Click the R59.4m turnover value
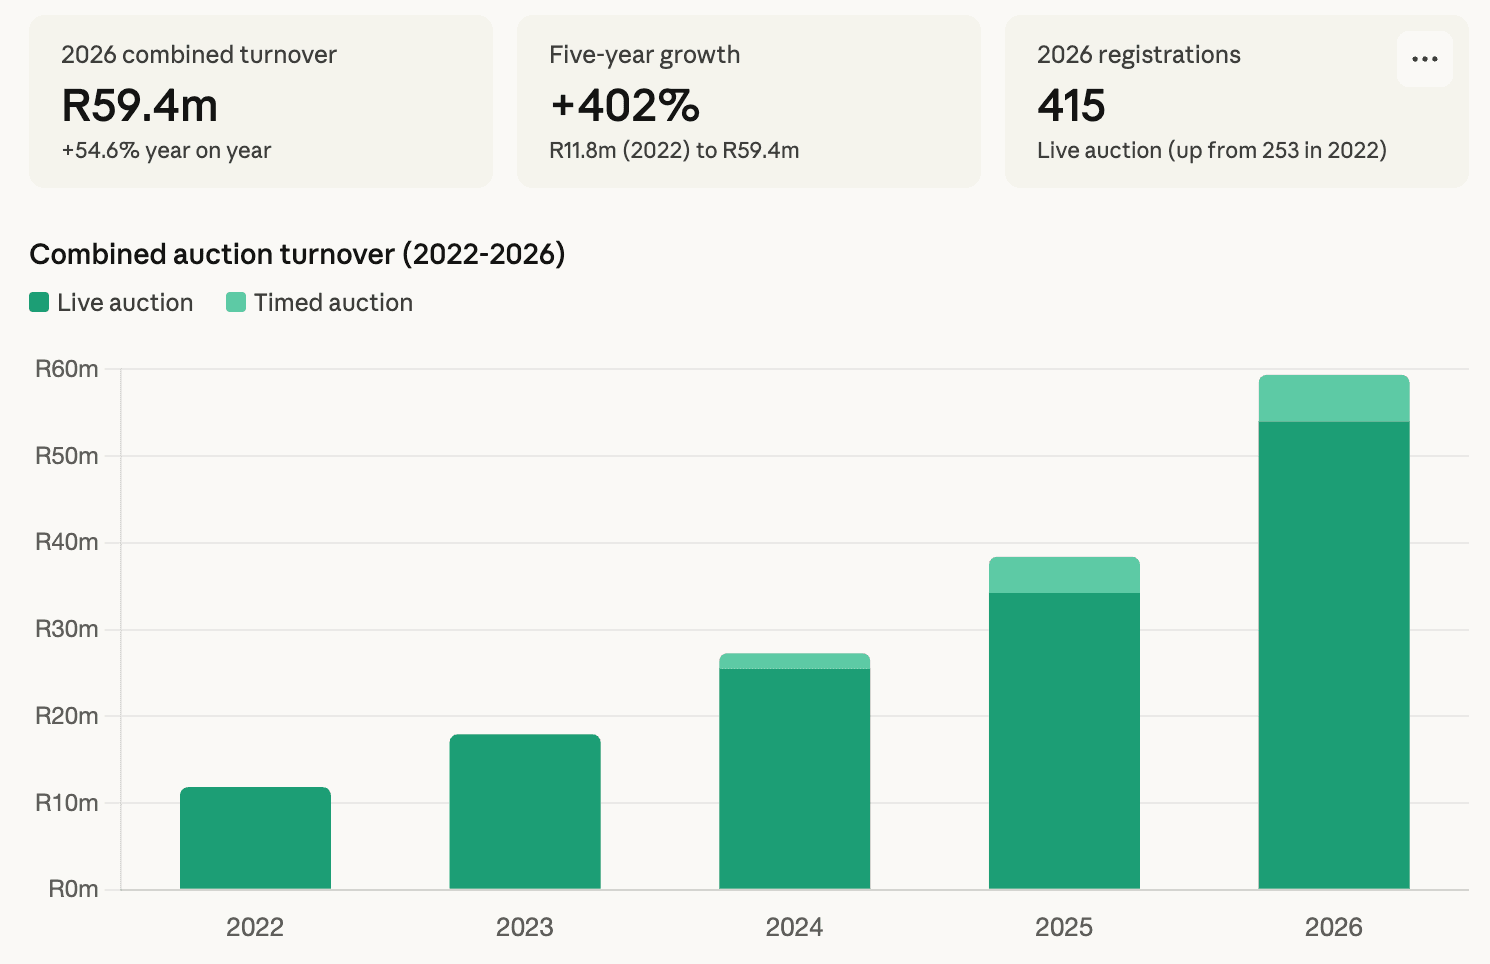This screenshot has height=964, width=1490. point(140,105)
